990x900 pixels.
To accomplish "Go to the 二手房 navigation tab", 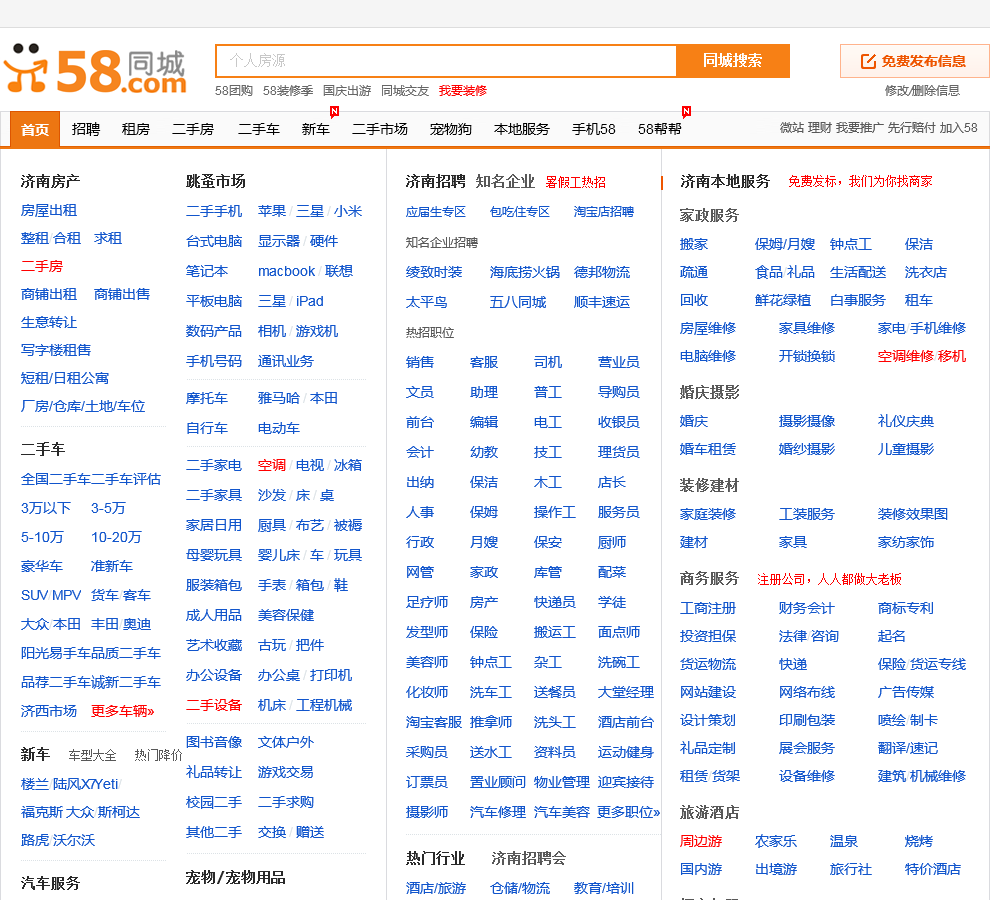I will coord(193,129).
